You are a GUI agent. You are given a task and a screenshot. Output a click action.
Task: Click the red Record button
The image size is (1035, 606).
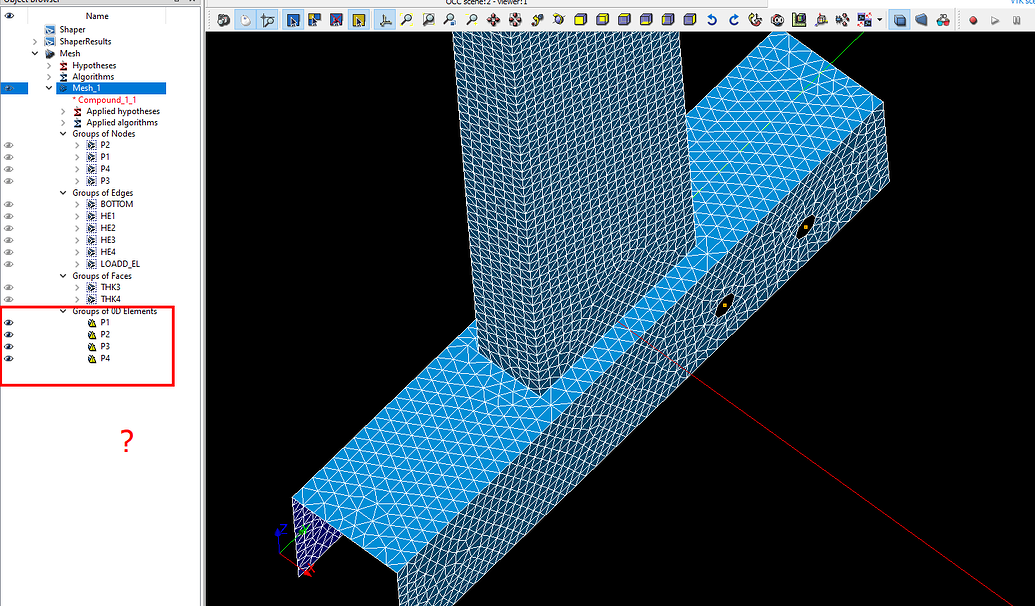(973, 20)
